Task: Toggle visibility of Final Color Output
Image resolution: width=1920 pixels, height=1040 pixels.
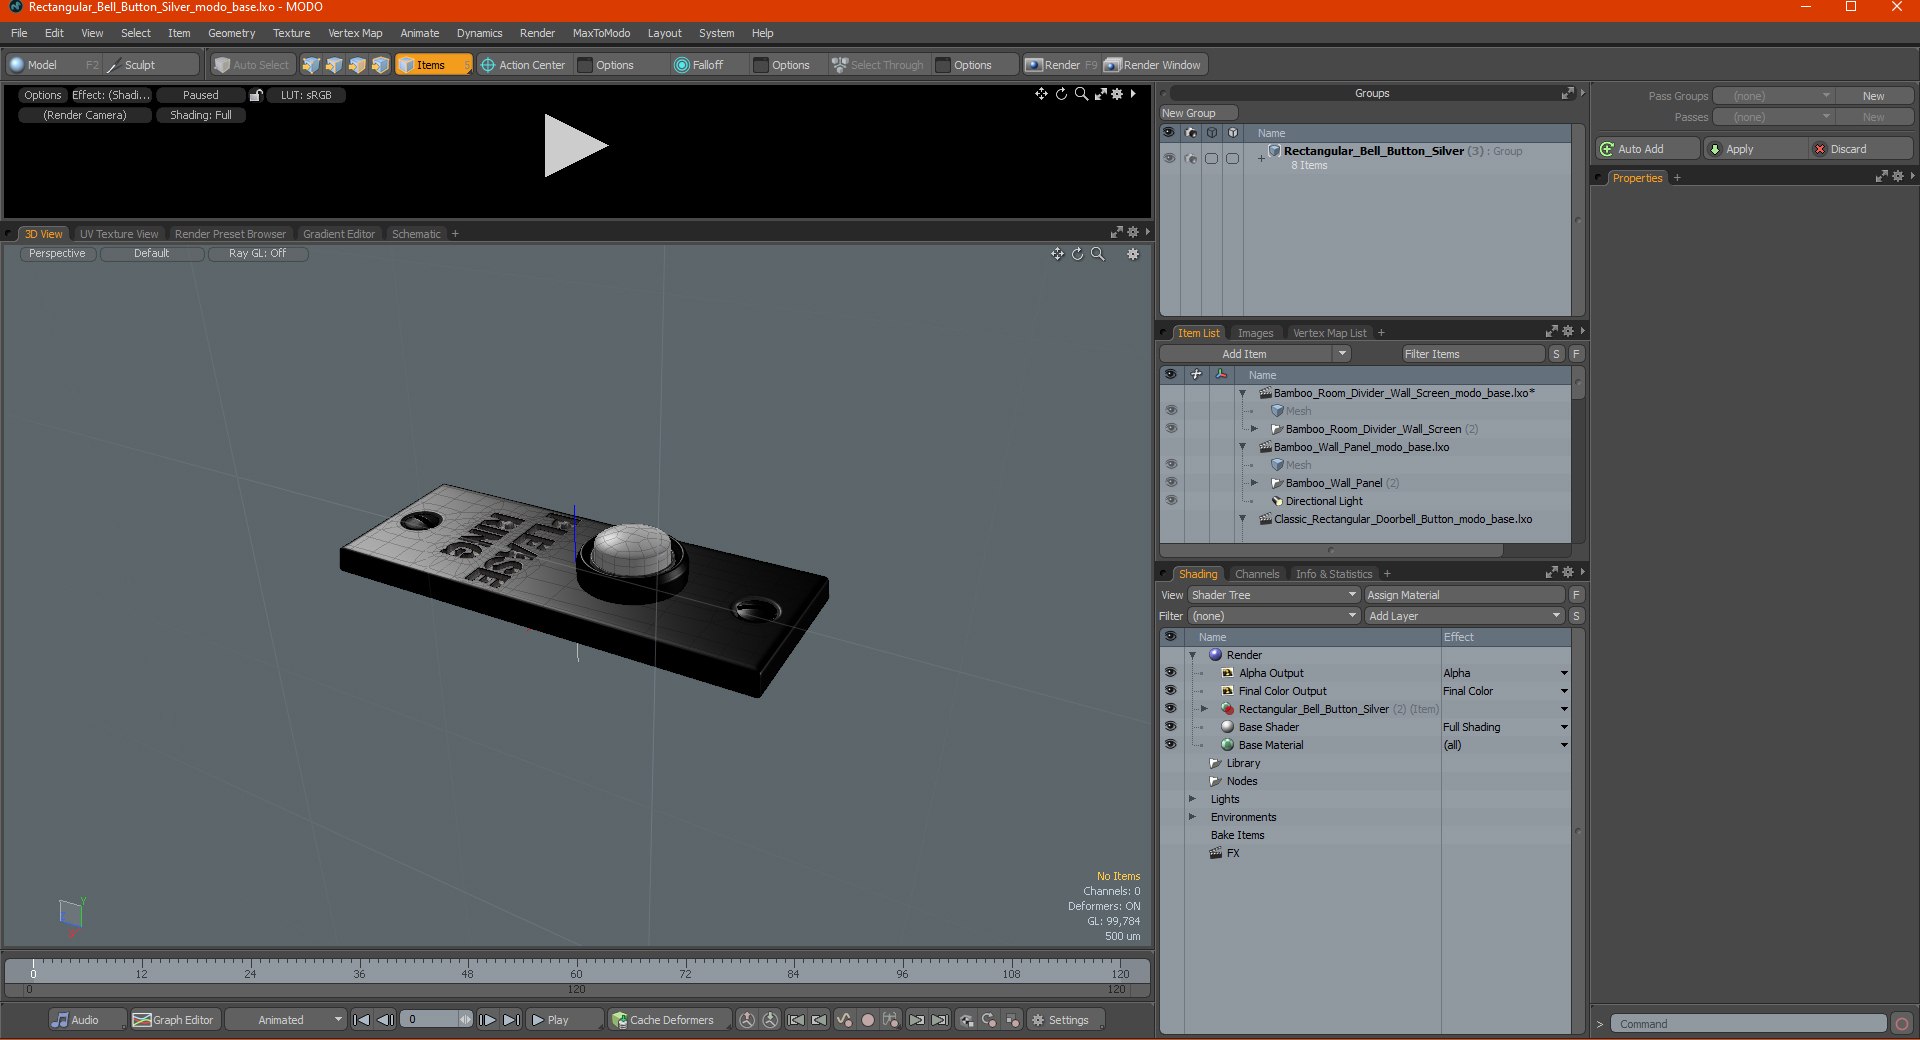Action: pyautogui.click(x=1170, y=691)
